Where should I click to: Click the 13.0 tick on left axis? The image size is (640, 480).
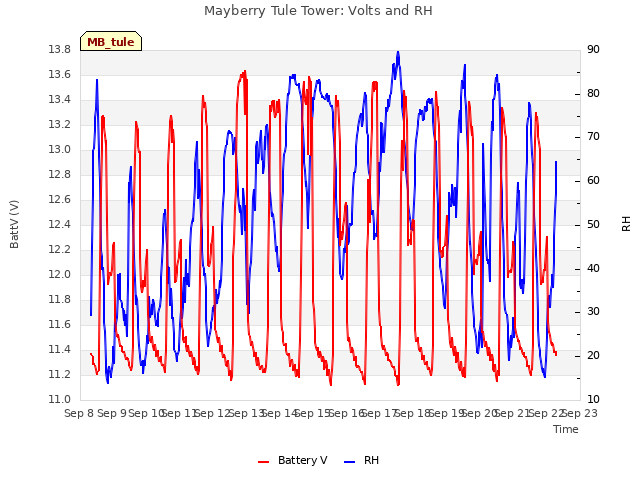point(60,150)
